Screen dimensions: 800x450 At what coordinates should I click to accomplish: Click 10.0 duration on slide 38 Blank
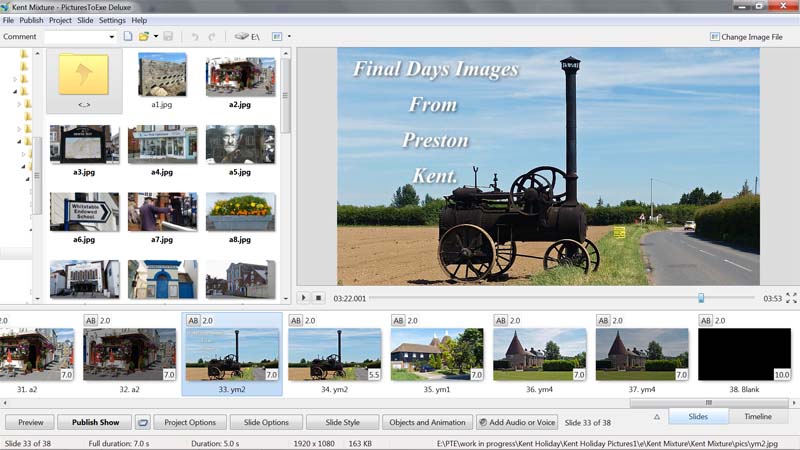[782, 374]
